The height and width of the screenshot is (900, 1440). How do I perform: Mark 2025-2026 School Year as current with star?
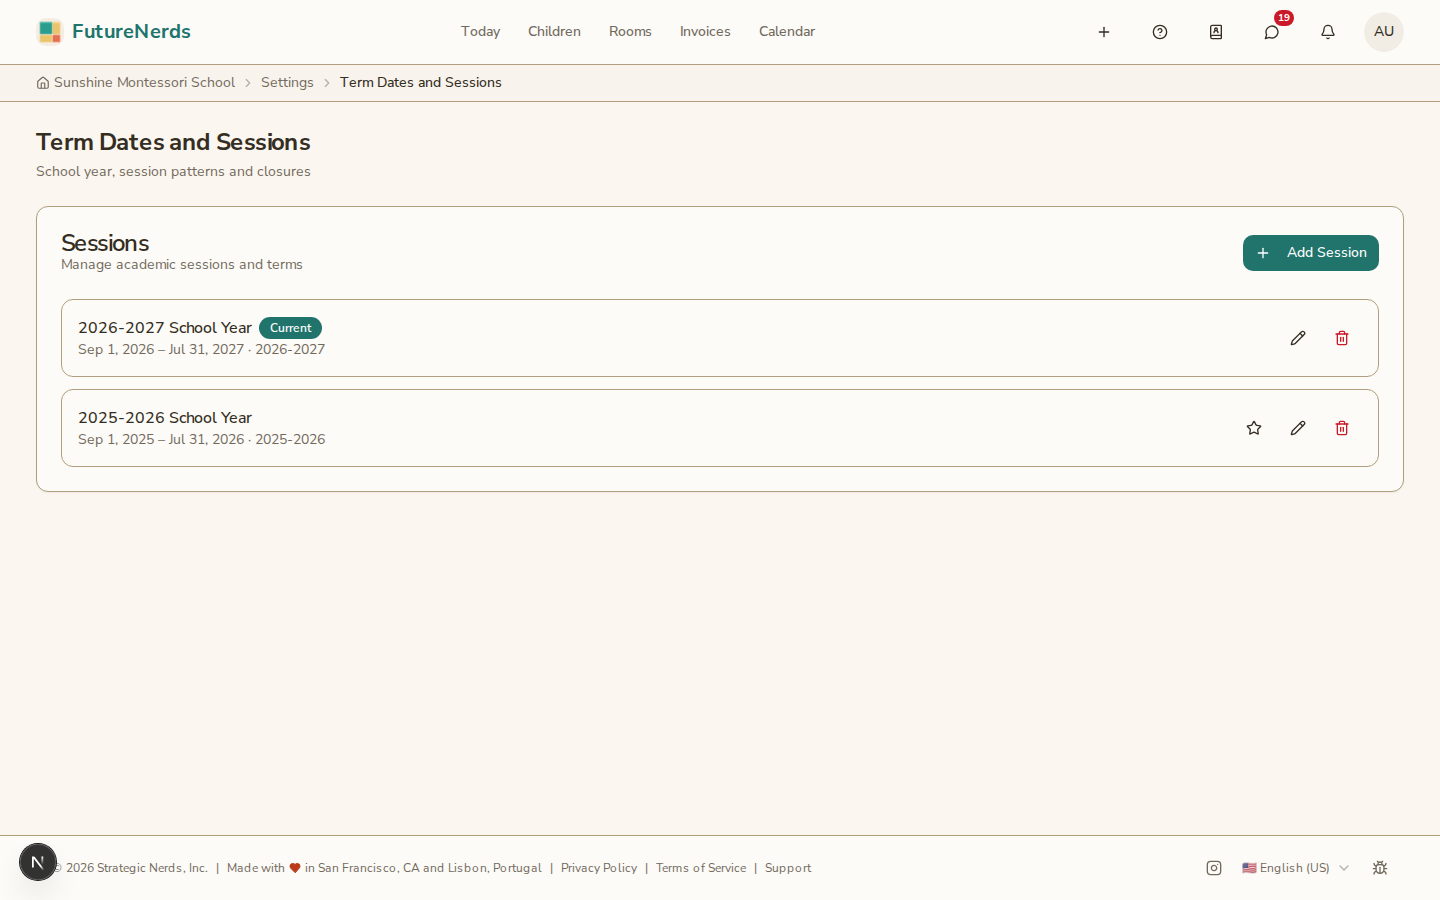click(1254, 428)
